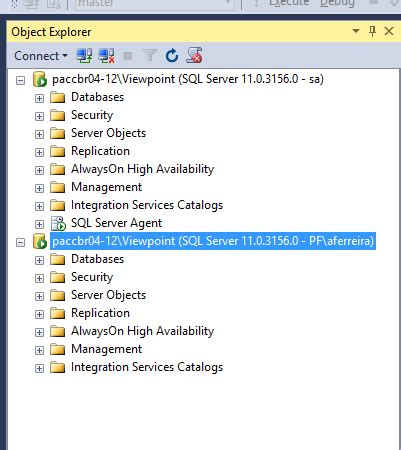Select Replication text under PF\aferreira connection
This screenshot has height=450, width=401.
tap(100, 313)
